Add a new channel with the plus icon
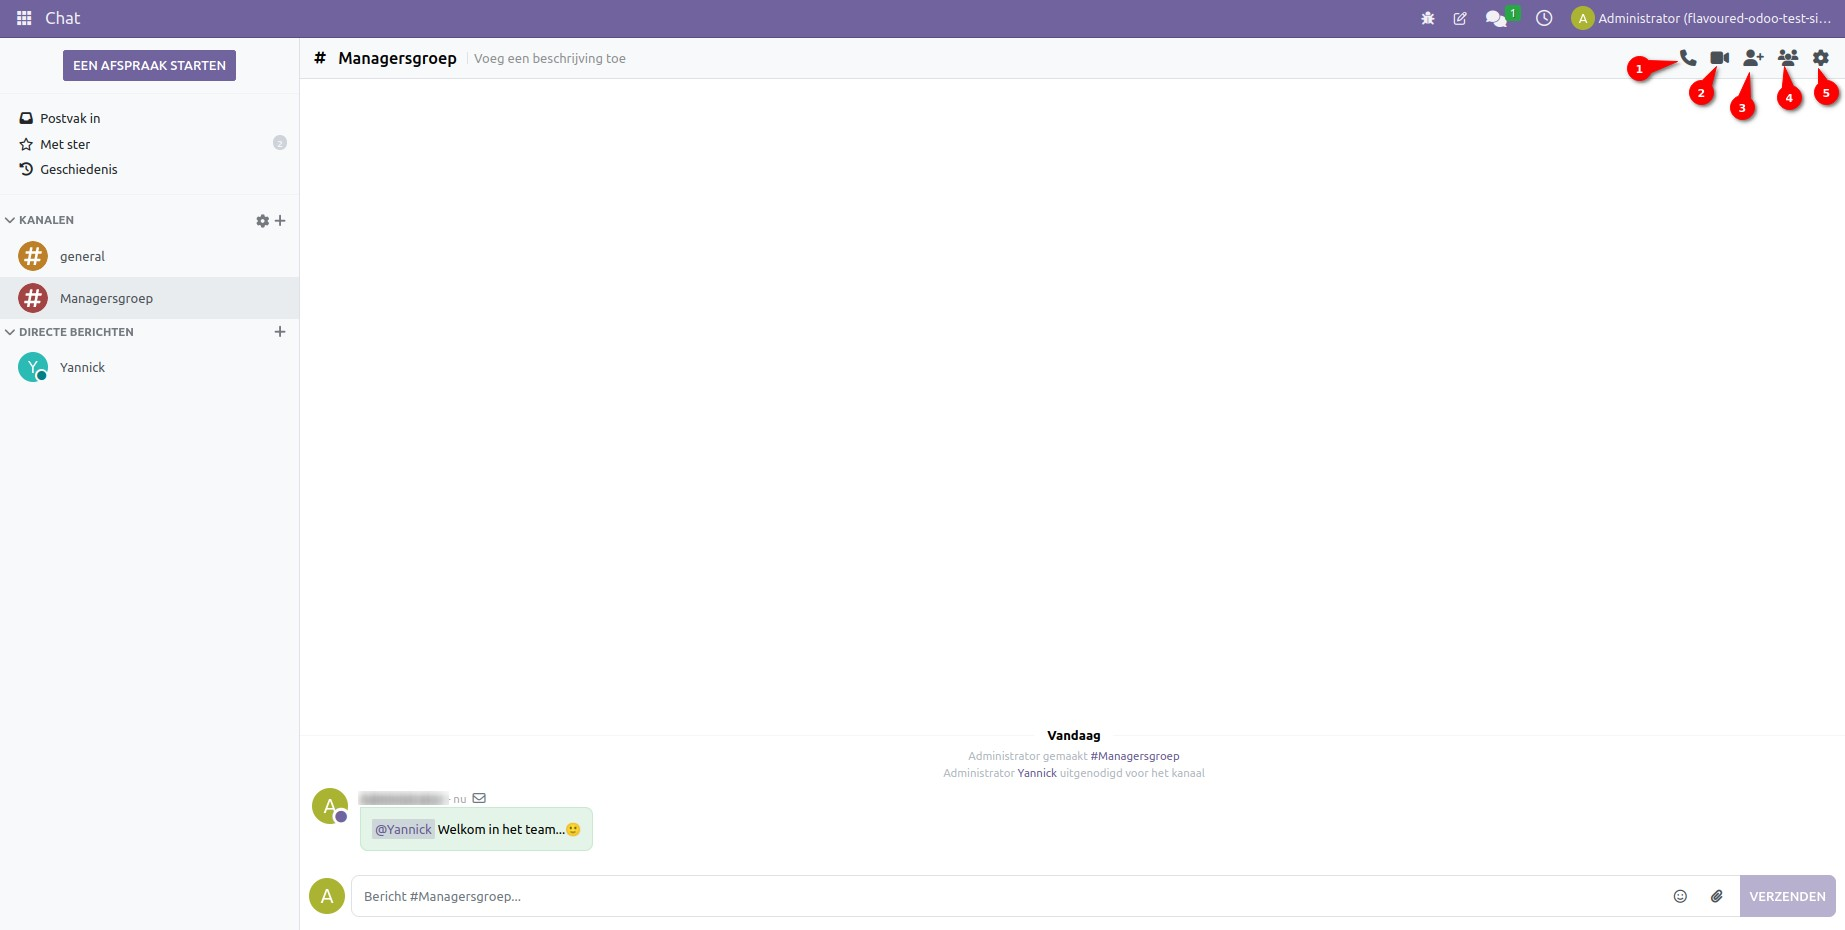Image resolution: width=1845 pixels, height=930 pixels. point(280,220)
